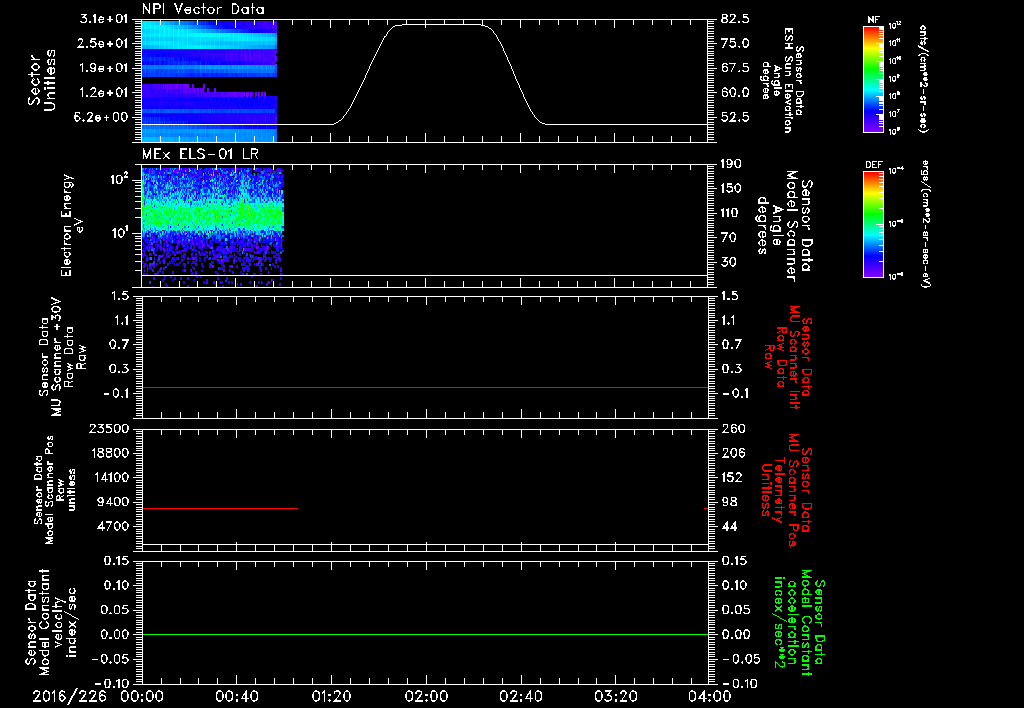Click the '152' telemetry tick value
Viewport: 1024px width, 708px height.
[733, 477]
